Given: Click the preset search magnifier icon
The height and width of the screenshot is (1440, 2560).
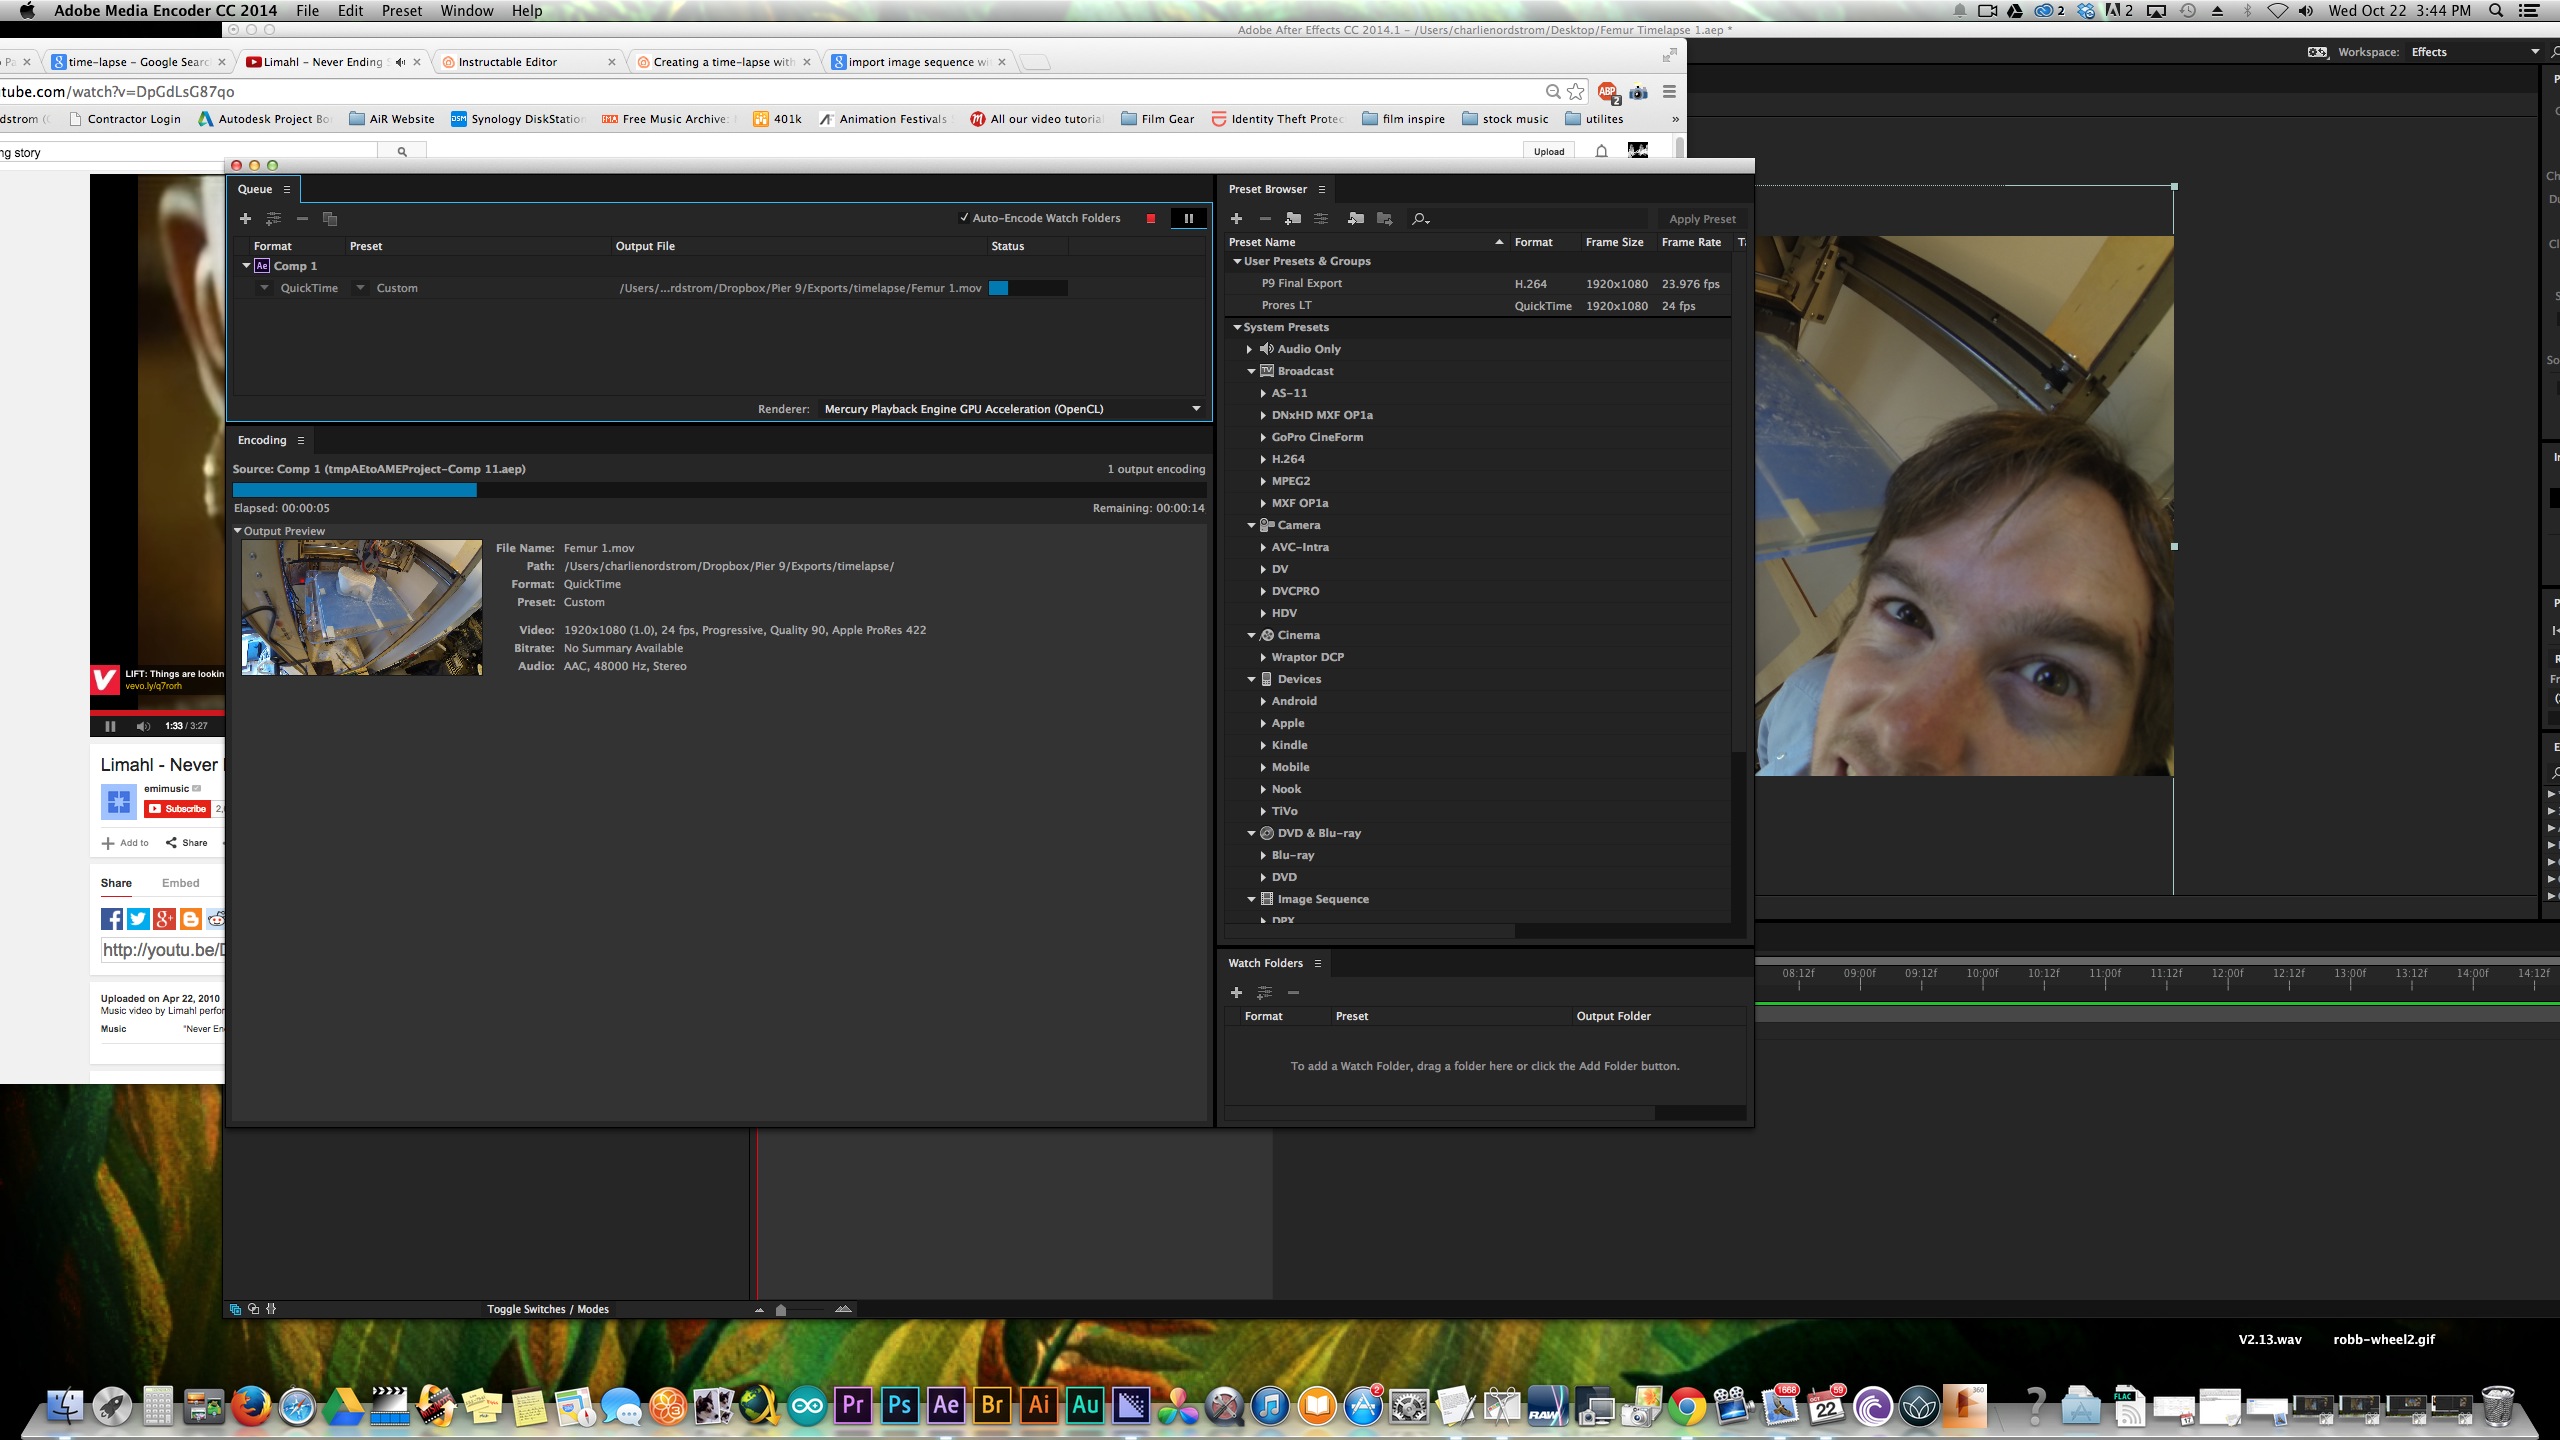Looking at the screenshot, I should pos(1420,218).
